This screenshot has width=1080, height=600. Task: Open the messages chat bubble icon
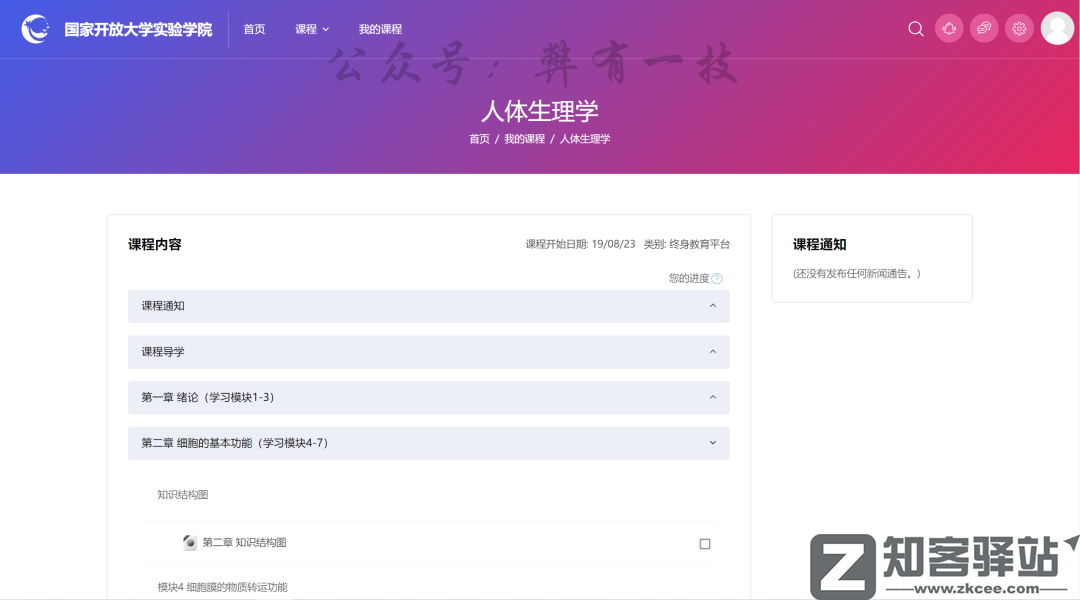click(x=984, y=28)
